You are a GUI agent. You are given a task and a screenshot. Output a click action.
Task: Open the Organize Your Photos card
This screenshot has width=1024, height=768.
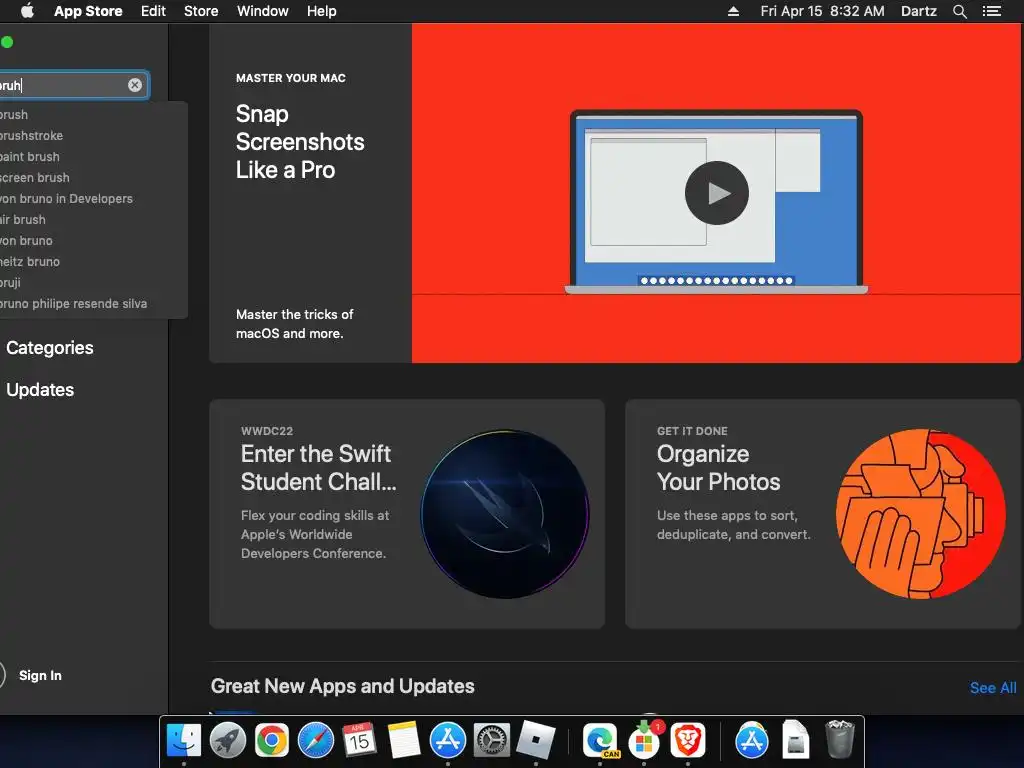tap(822, 514)
